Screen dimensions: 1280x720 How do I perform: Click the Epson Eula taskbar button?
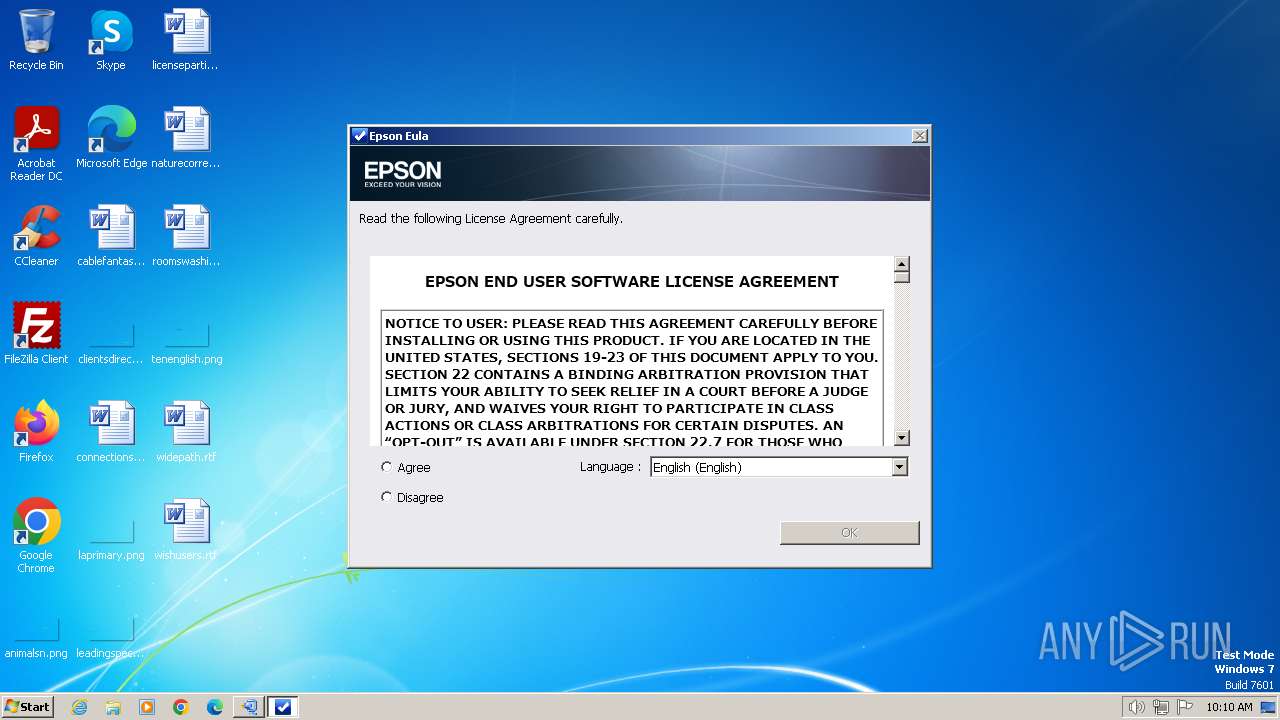click(x=283, y=707)
